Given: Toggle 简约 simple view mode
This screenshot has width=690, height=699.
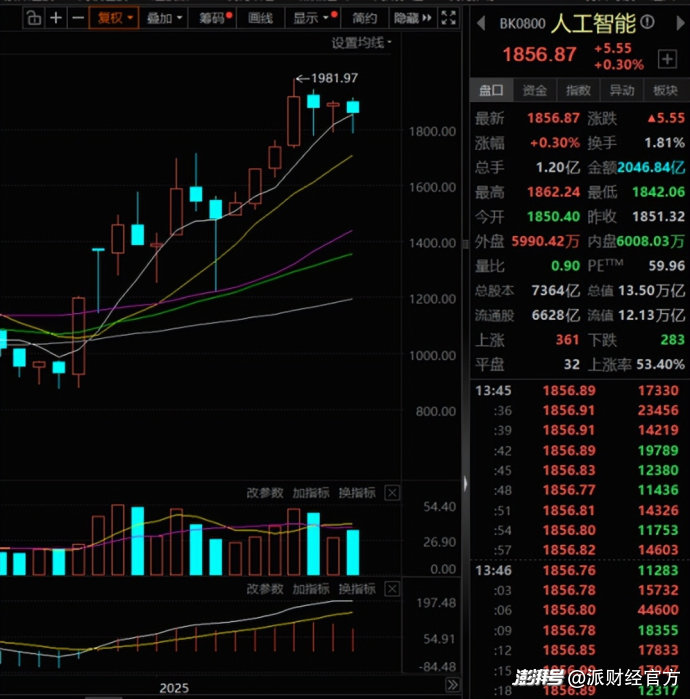Looking at the screenshot, I should [365, 17].
